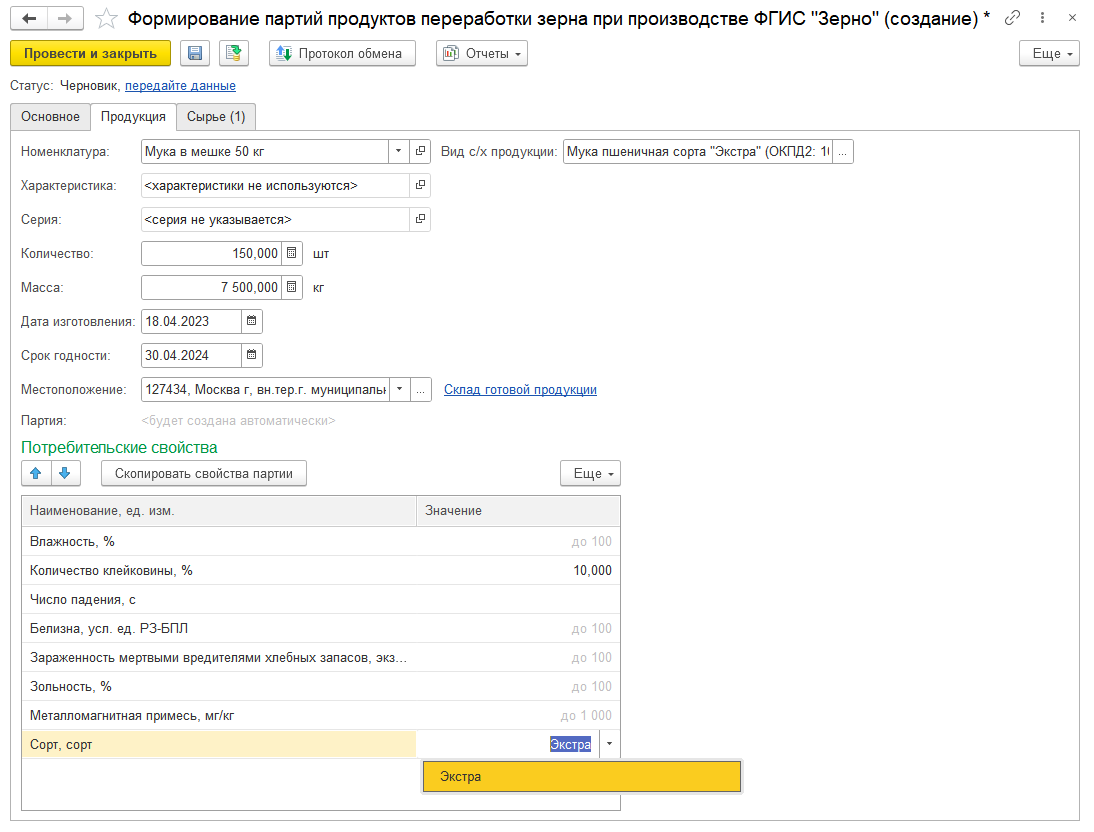Switch to the Сырье (1) tab
This screenshot has width=1094, height=832.
click(216, 117)
